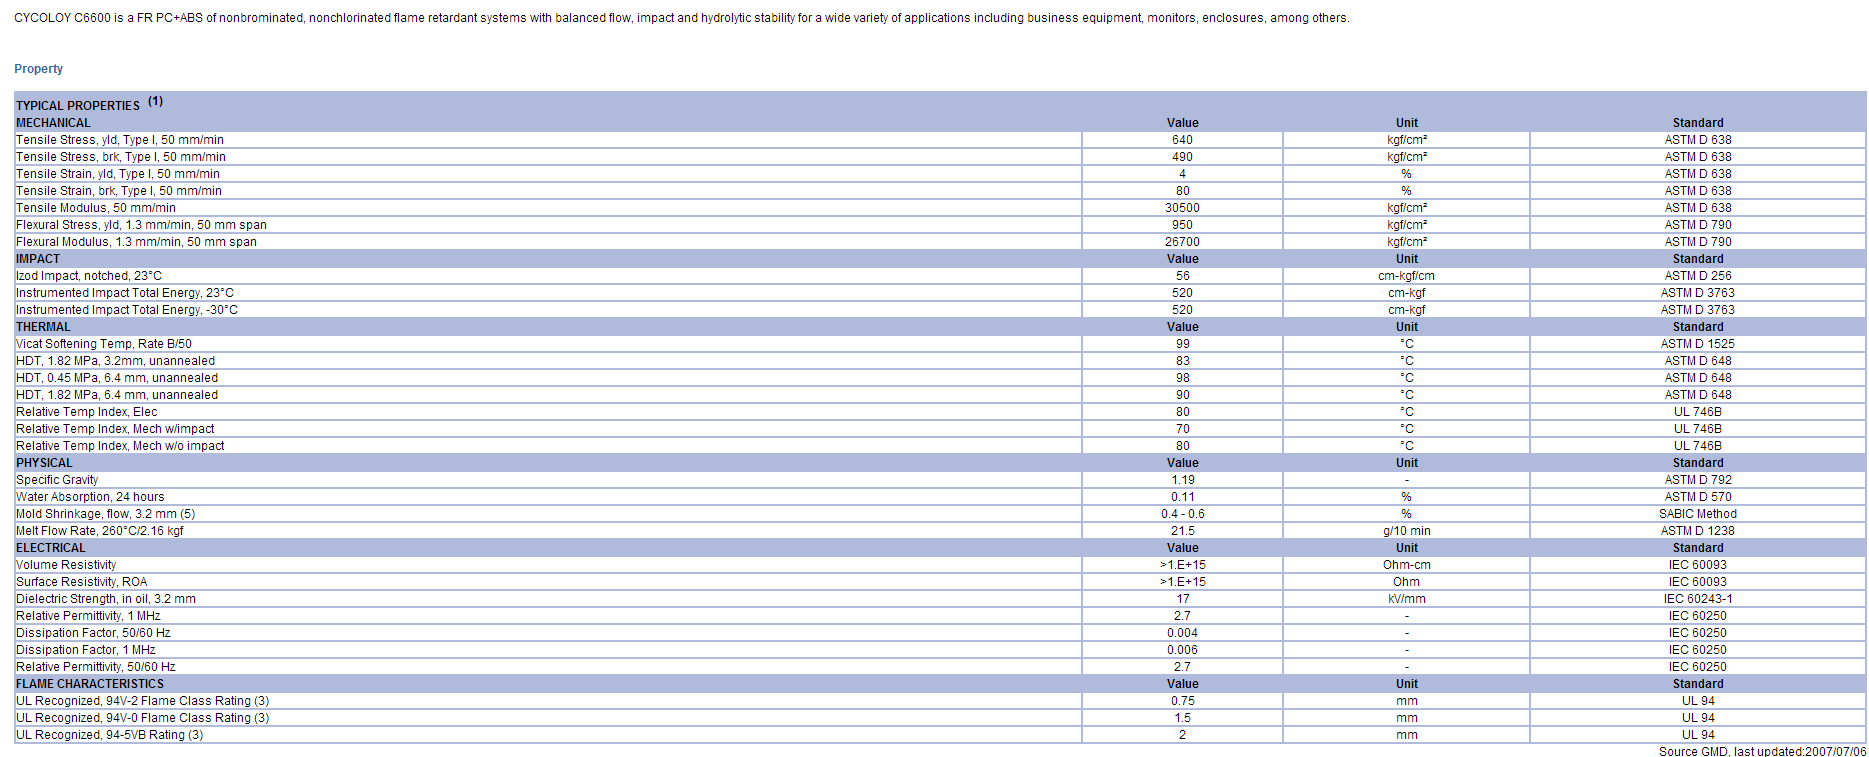Click ASTM D 1525 standard cell
This screenshot has height=757, width=1869.
point(1698,344)
